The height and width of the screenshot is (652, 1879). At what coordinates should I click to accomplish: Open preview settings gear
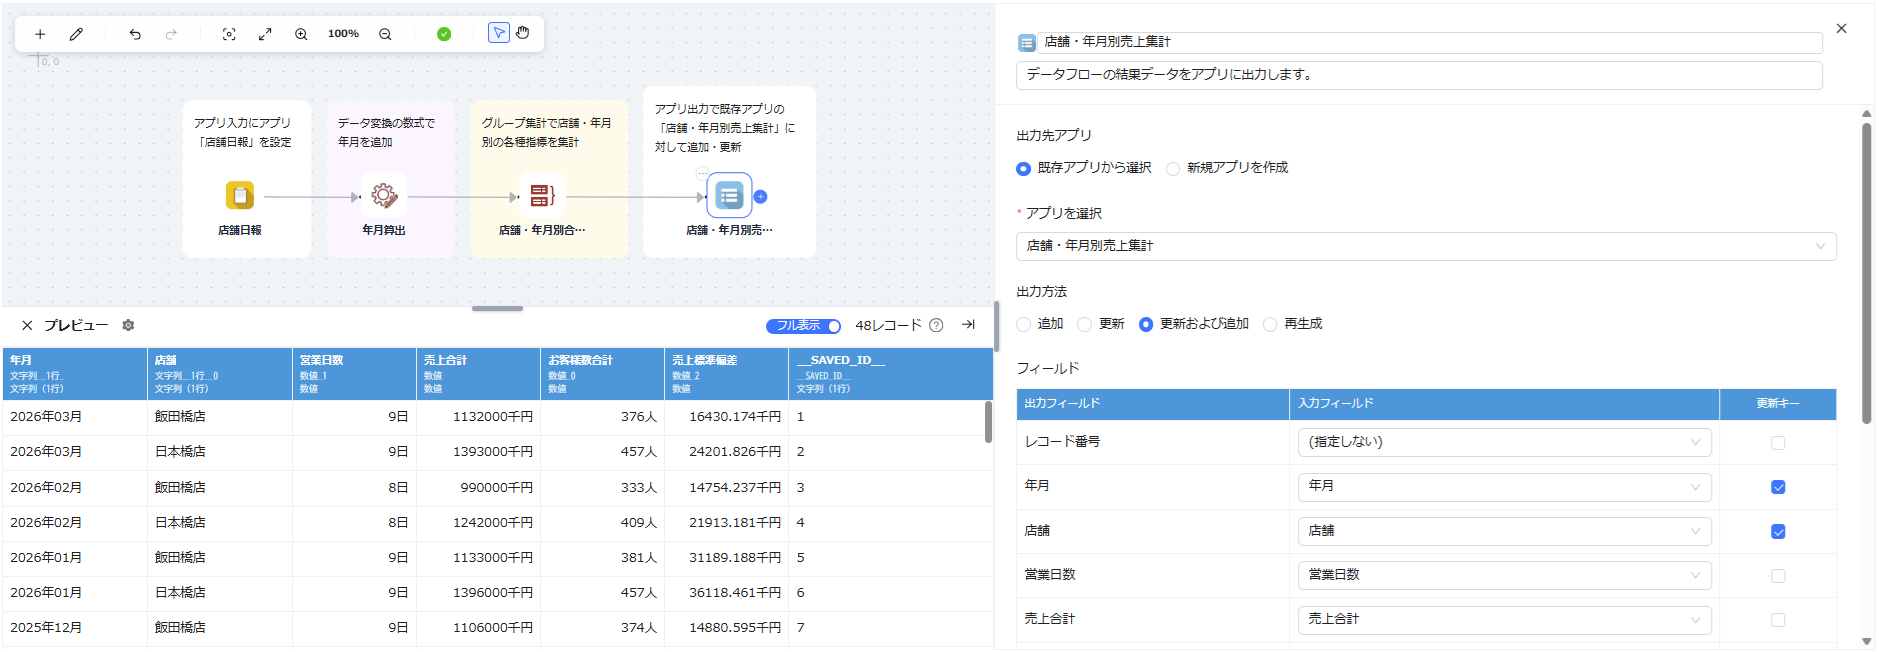pyautogui.click(x=128, y=325)
